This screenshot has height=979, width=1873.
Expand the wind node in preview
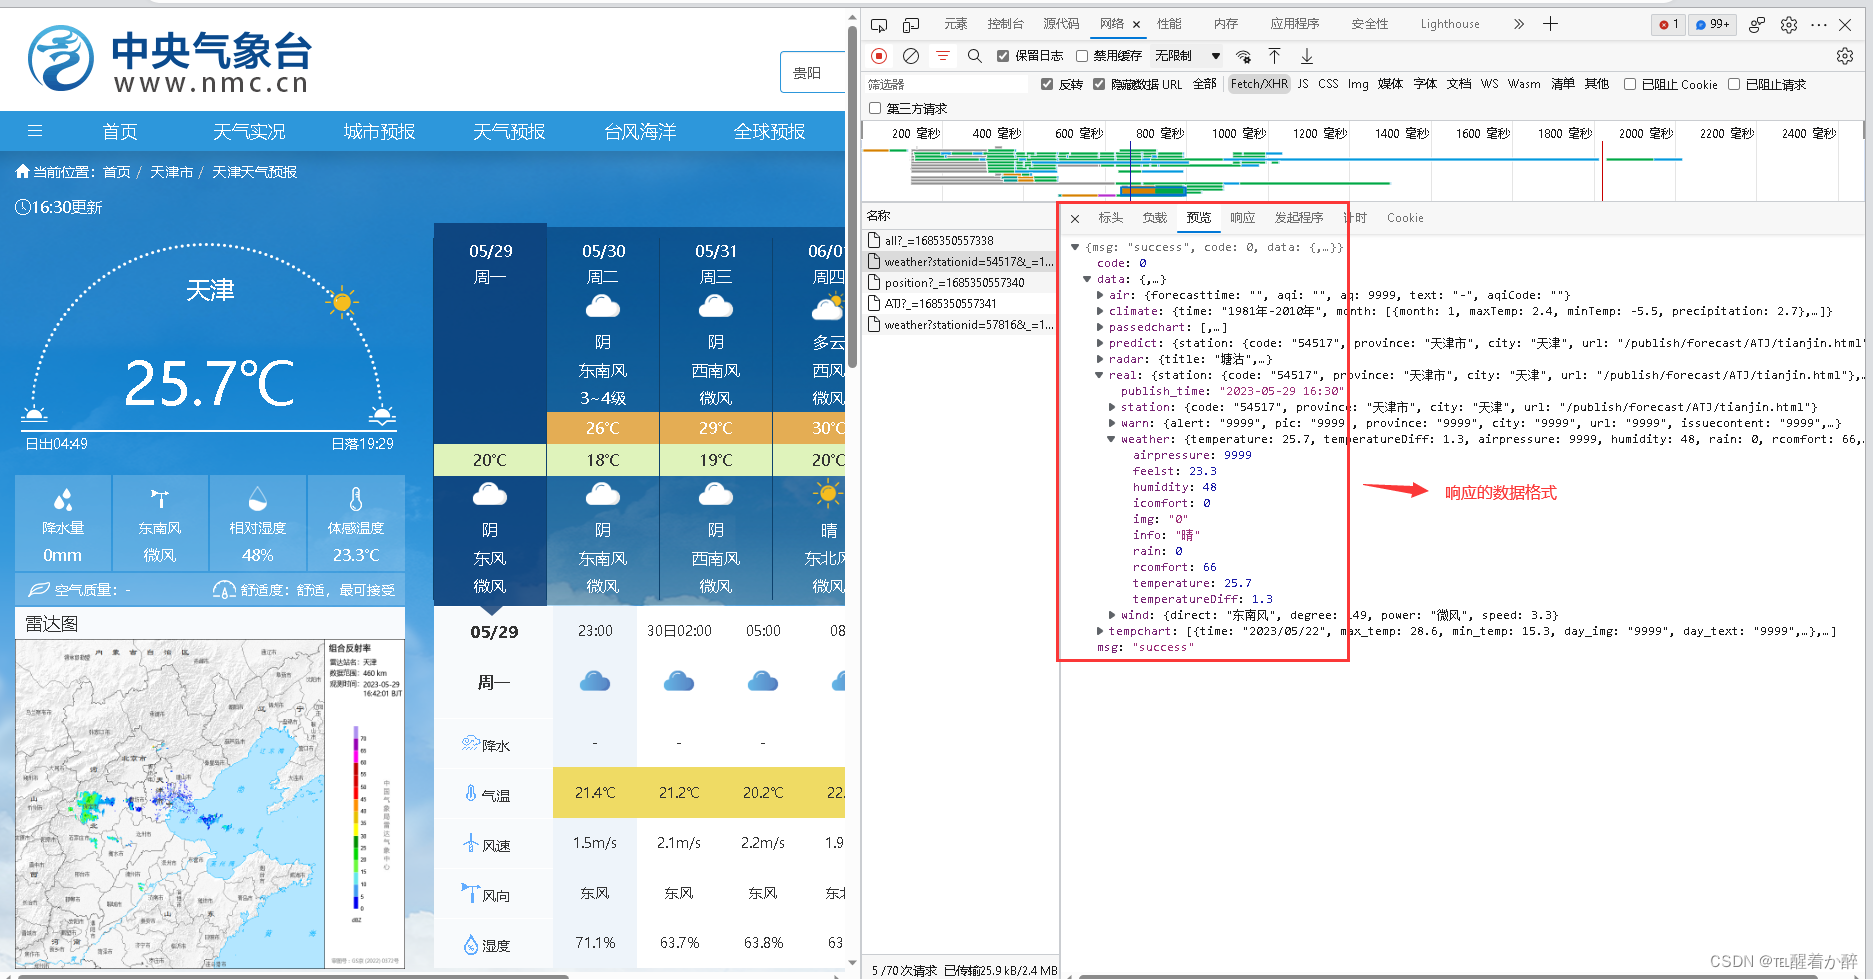click(1112, 615)
